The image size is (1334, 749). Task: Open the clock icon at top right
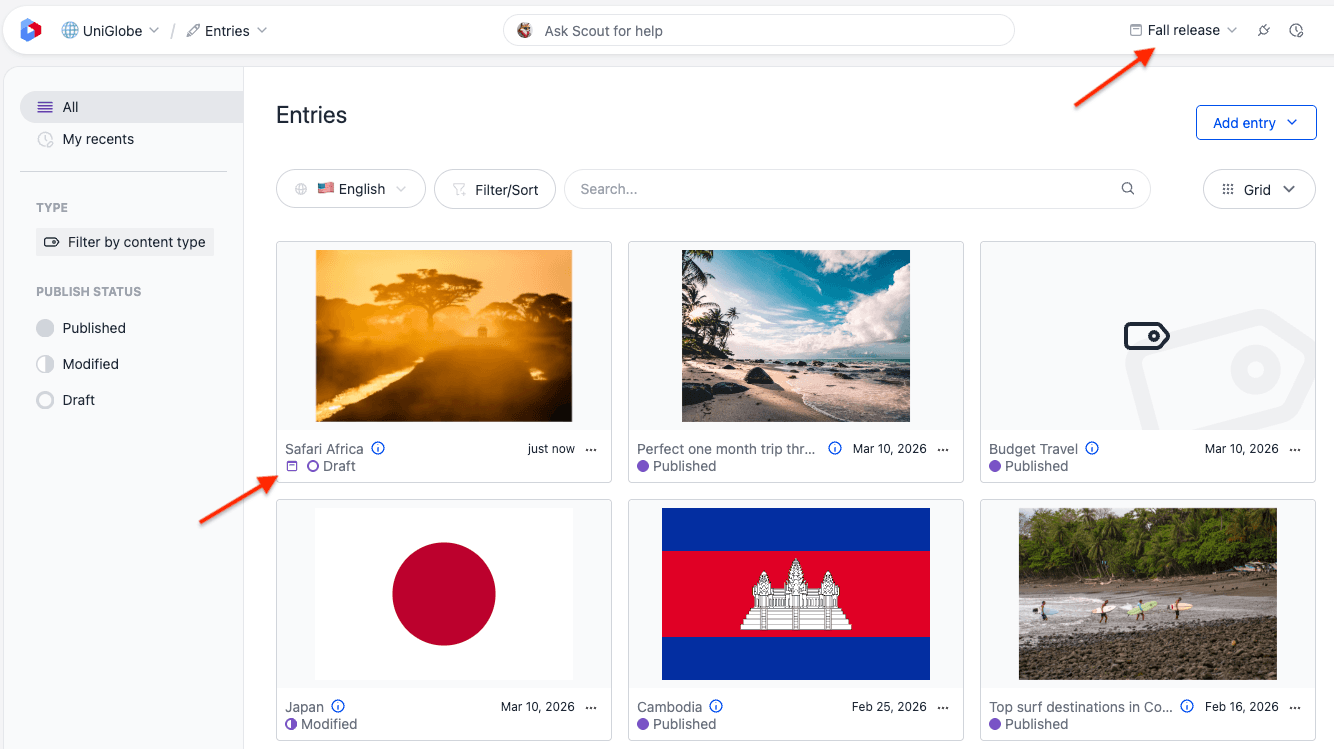[x=1297, y=30]
